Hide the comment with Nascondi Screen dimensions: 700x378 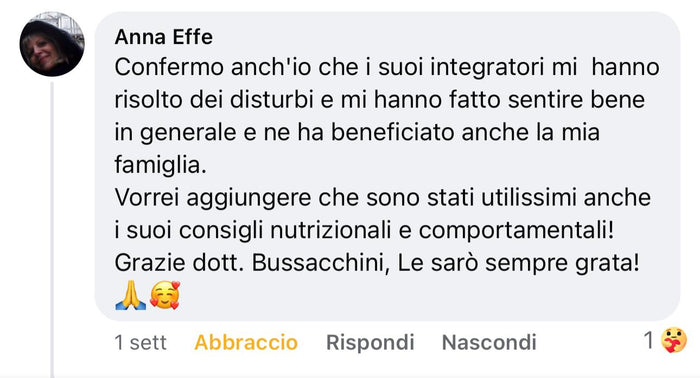tap(489, 342)
